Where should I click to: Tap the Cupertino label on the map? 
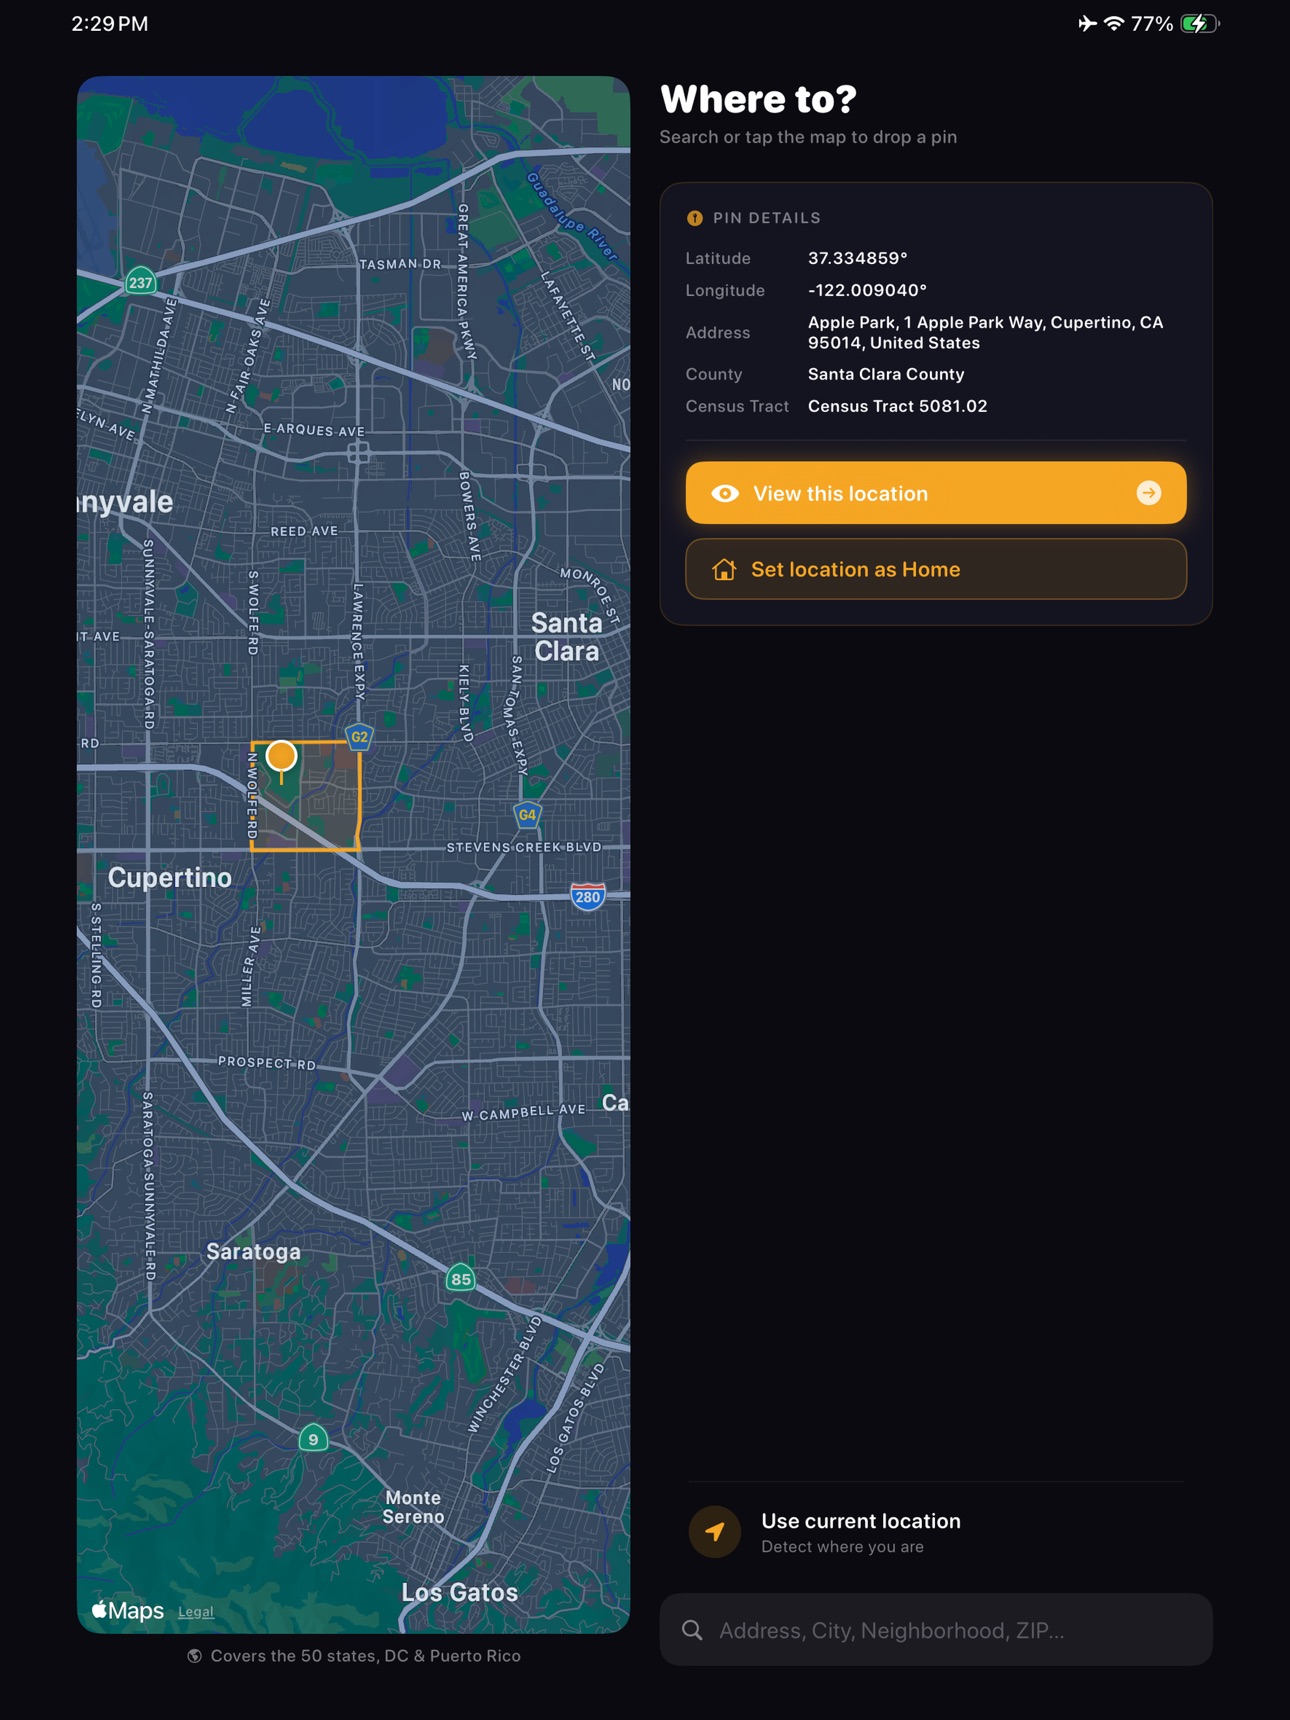tap(170, 877)
